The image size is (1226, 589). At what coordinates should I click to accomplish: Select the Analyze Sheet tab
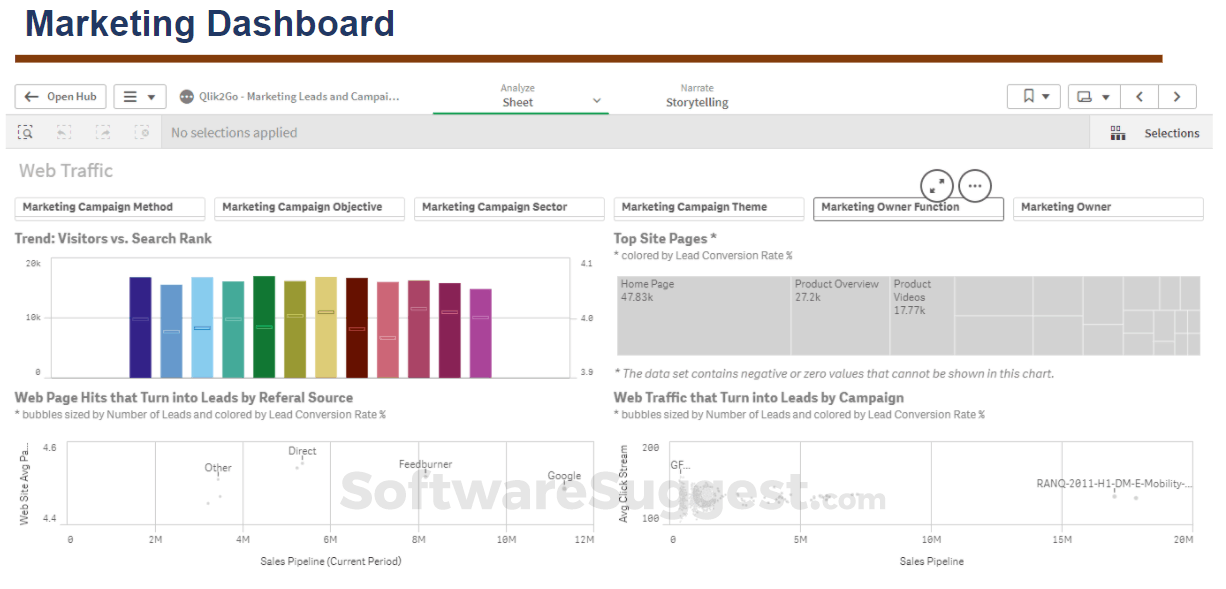coord(518,96)
